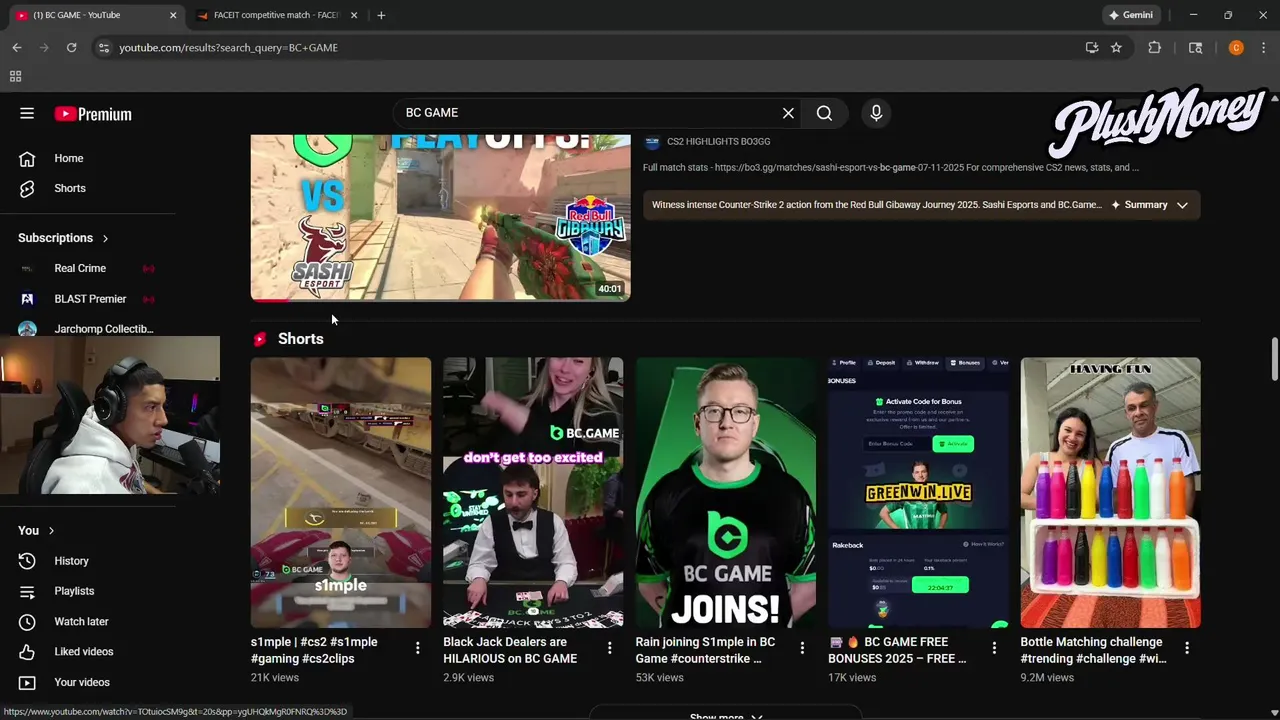Open options menu for Bottle Matching short
This screenshot has height=720, width=1280.
(x=1187, y=648)
